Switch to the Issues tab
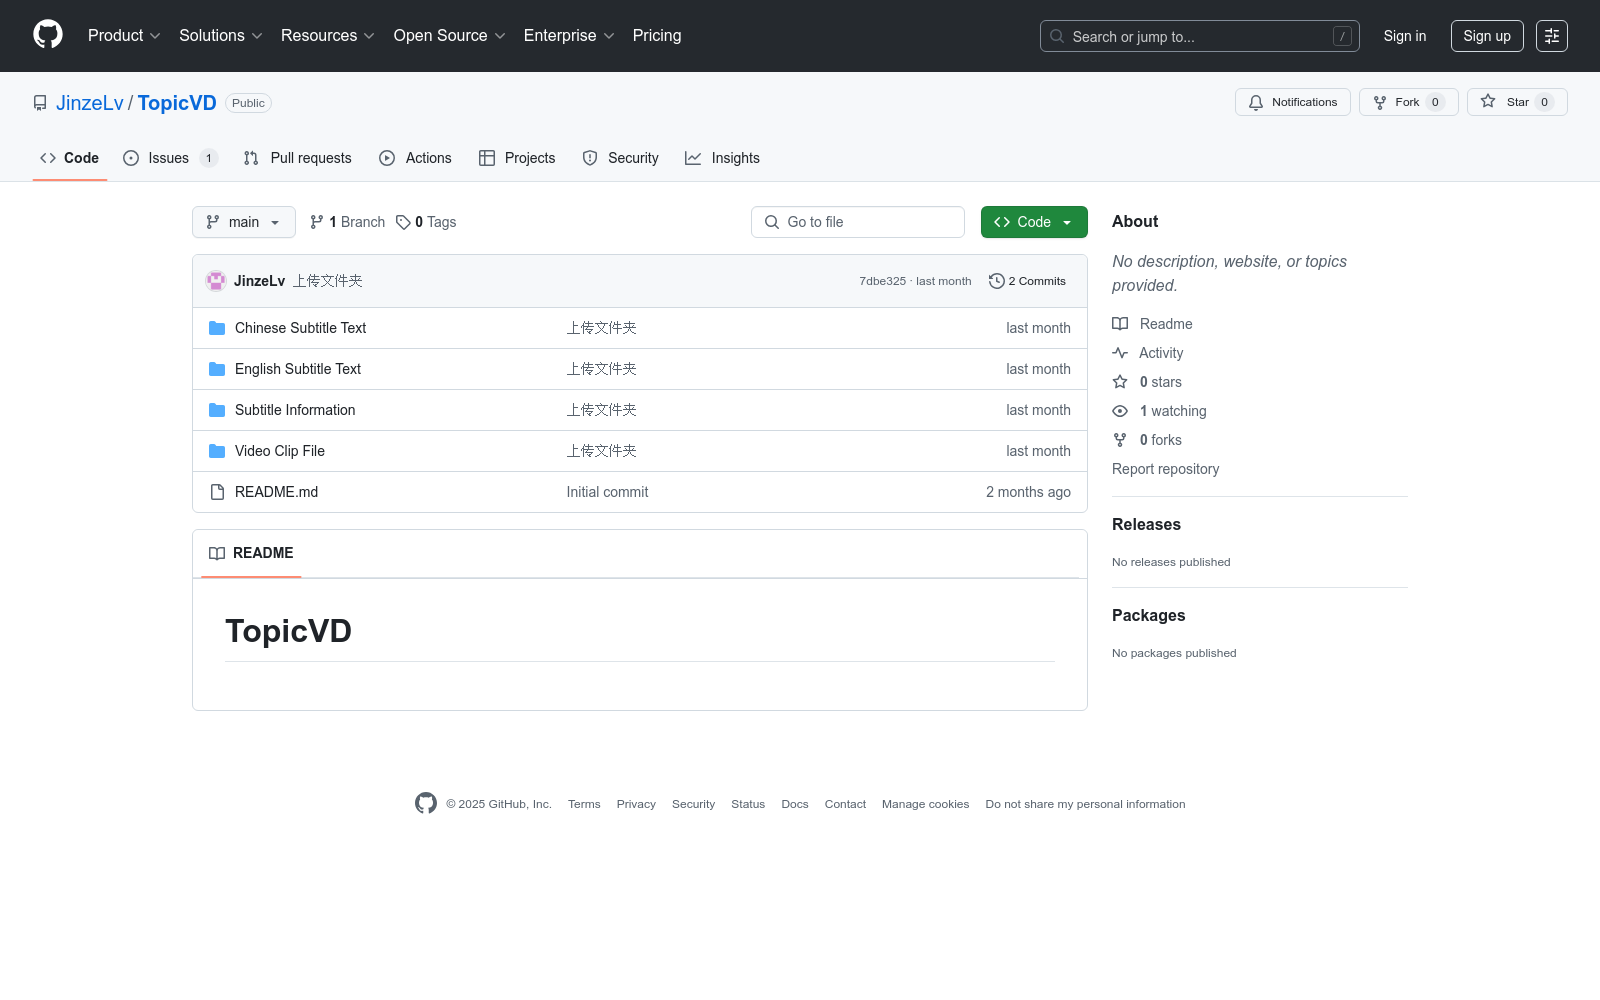Viewport: 1600px width, 1000px height. pyautogui.click(x=170, y=158)
